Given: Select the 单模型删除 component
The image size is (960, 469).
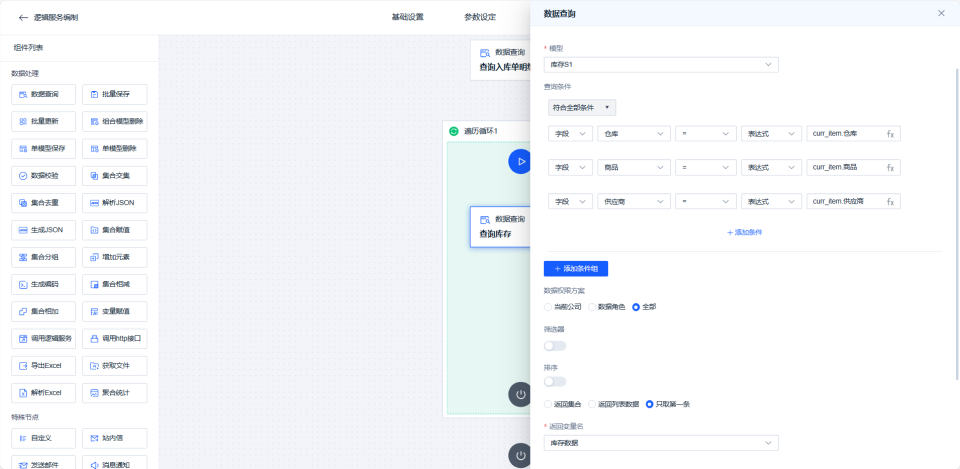Looking at the screenshot, I should [x=114, y=149].
